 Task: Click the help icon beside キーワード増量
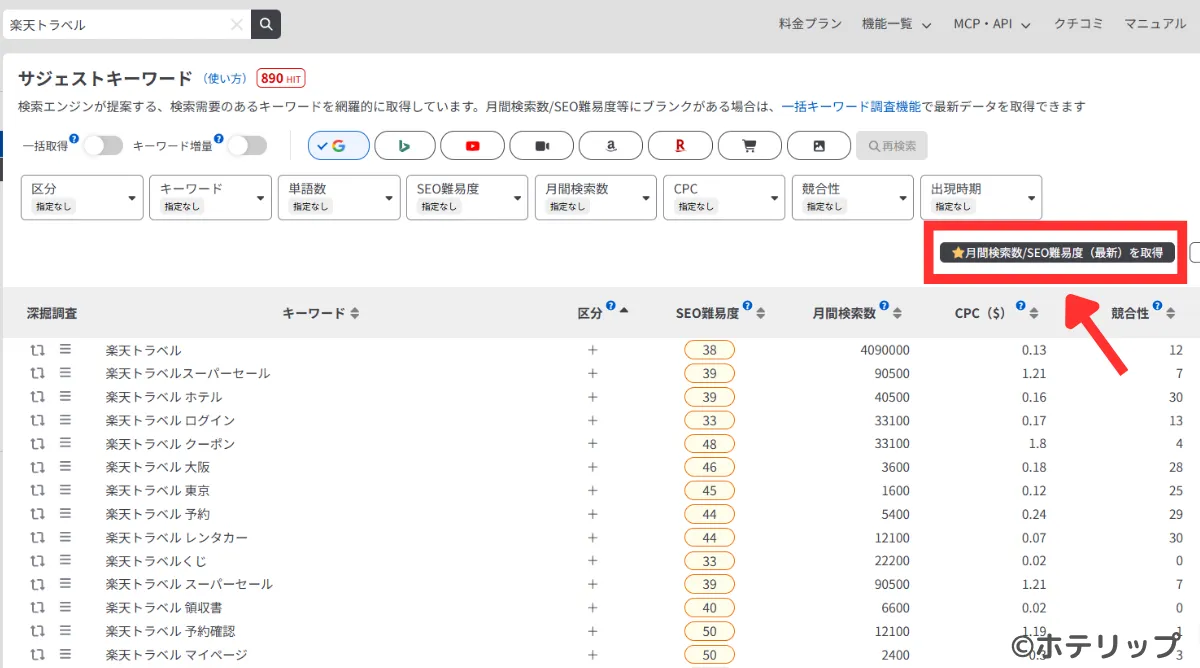(218, 139)
